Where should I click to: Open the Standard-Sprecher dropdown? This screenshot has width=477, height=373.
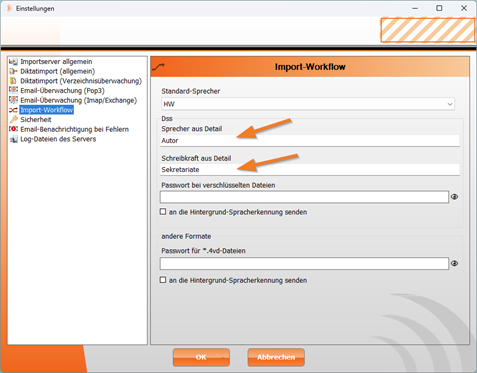point(308,104)
